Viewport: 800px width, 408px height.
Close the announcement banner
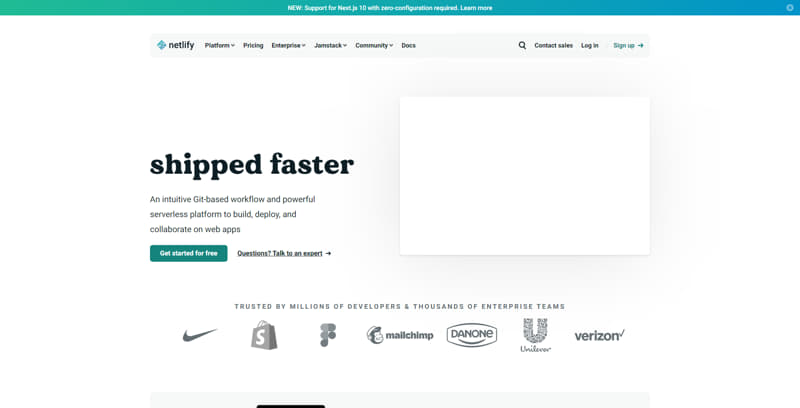[790, 8]
